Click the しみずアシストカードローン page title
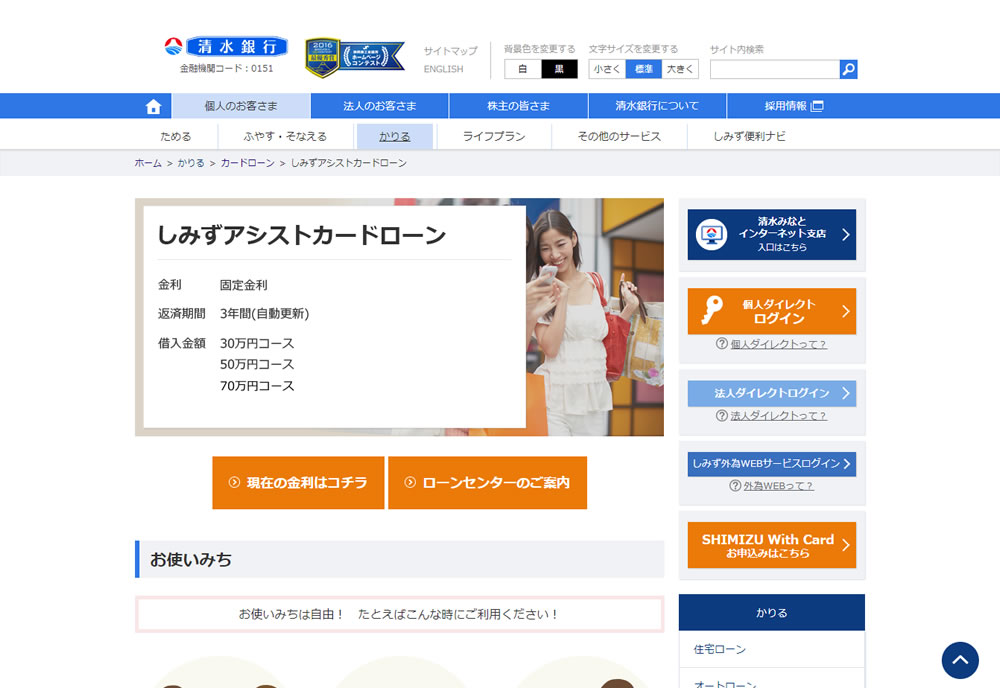This screenshot has height=688, width=1000. (x=302, y=235)
